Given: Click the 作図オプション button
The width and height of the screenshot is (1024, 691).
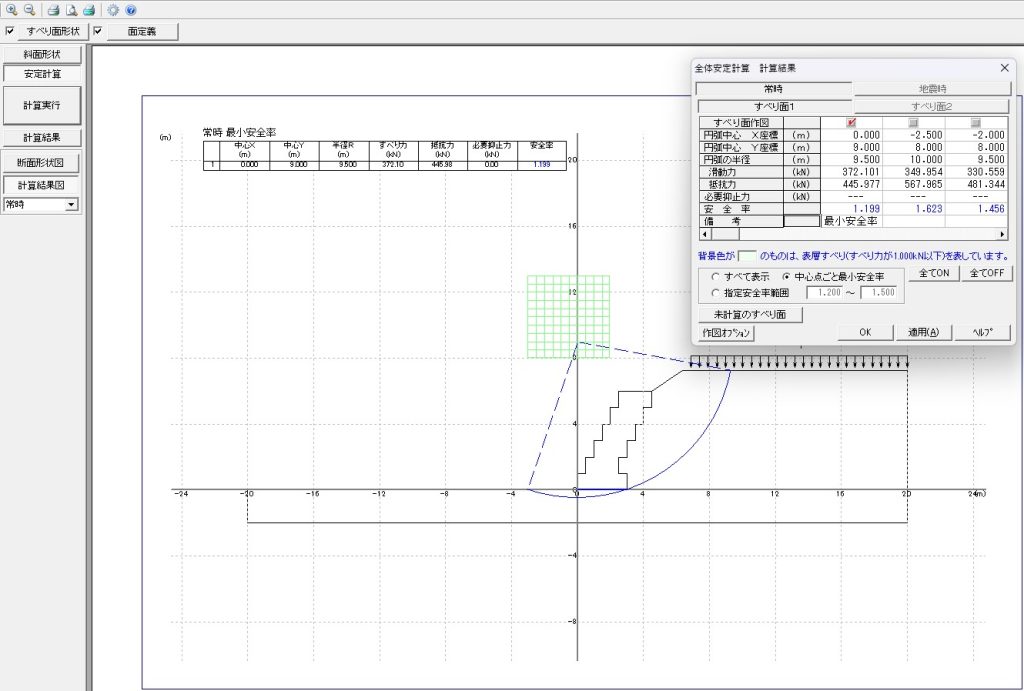Looking at the screenshot, I should (725, 333).
